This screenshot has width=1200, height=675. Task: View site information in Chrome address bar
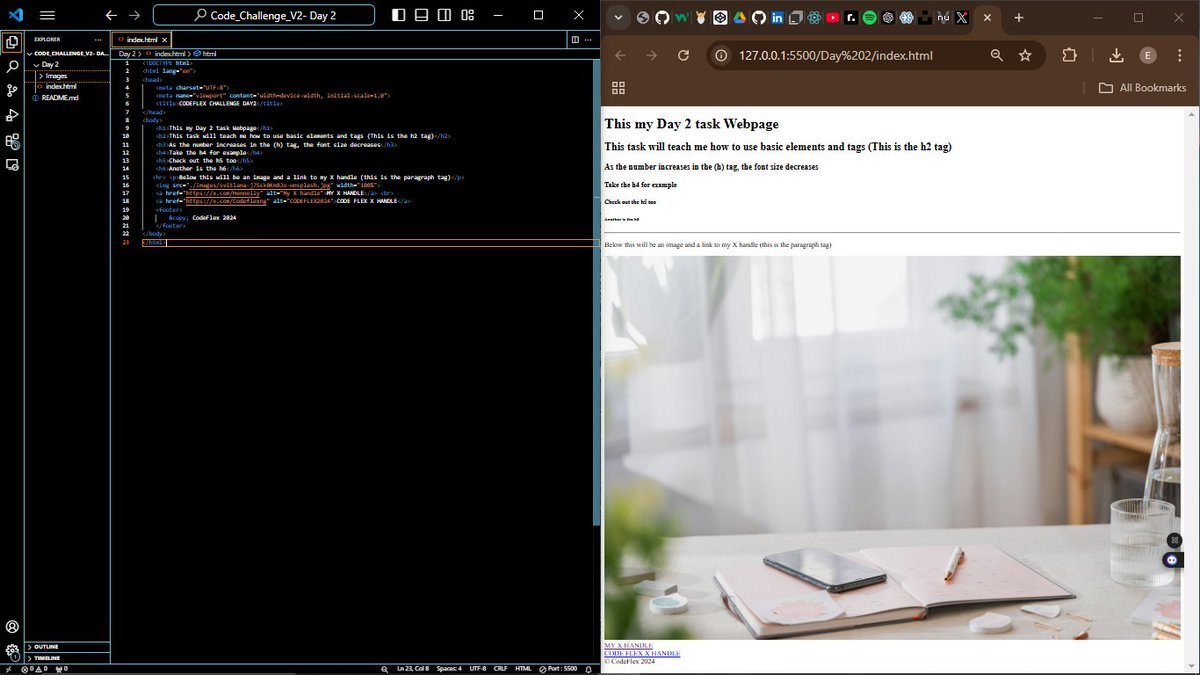pos(722,55)
